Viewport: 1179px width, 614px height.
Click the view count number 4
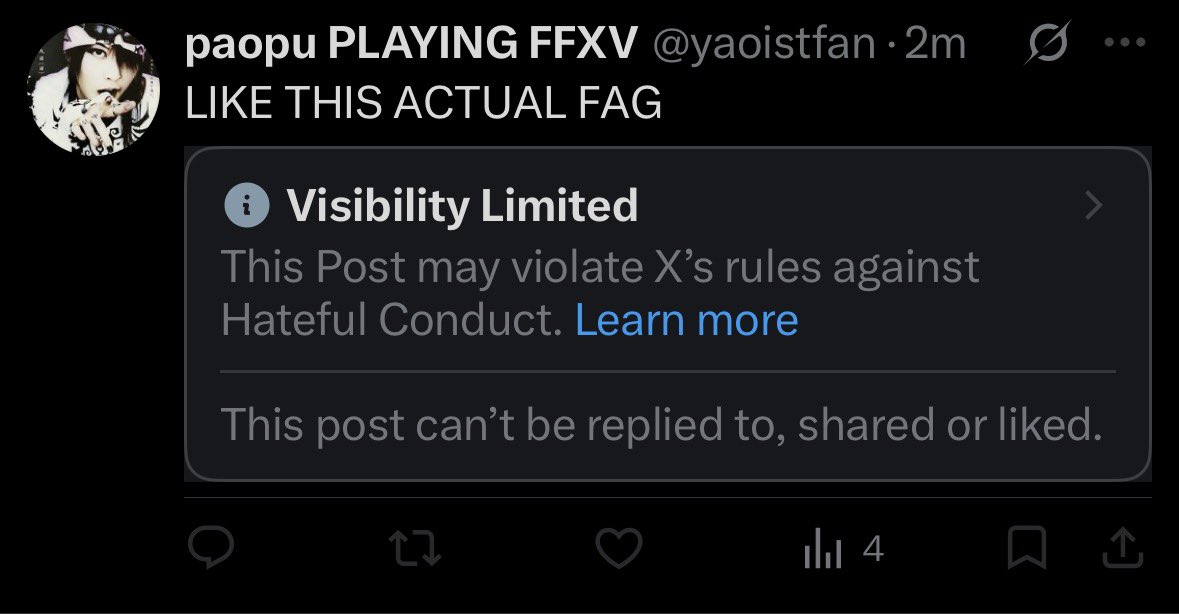(872, 549)
